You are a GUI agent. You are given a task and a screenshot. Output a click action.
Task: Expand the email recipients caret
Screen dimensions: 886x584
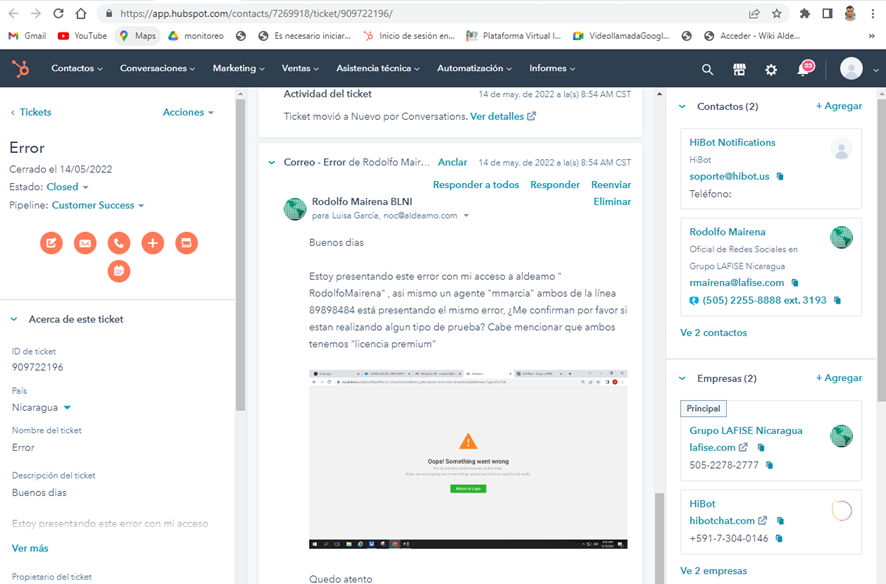click(x=466, y=216)
